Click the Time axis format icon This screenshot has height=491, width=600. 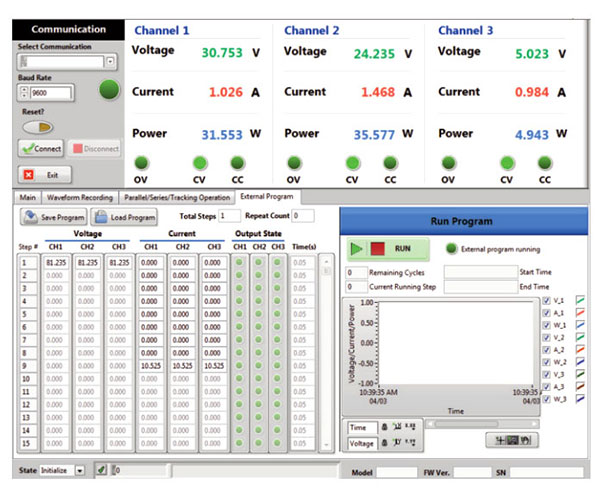(410, 426)
